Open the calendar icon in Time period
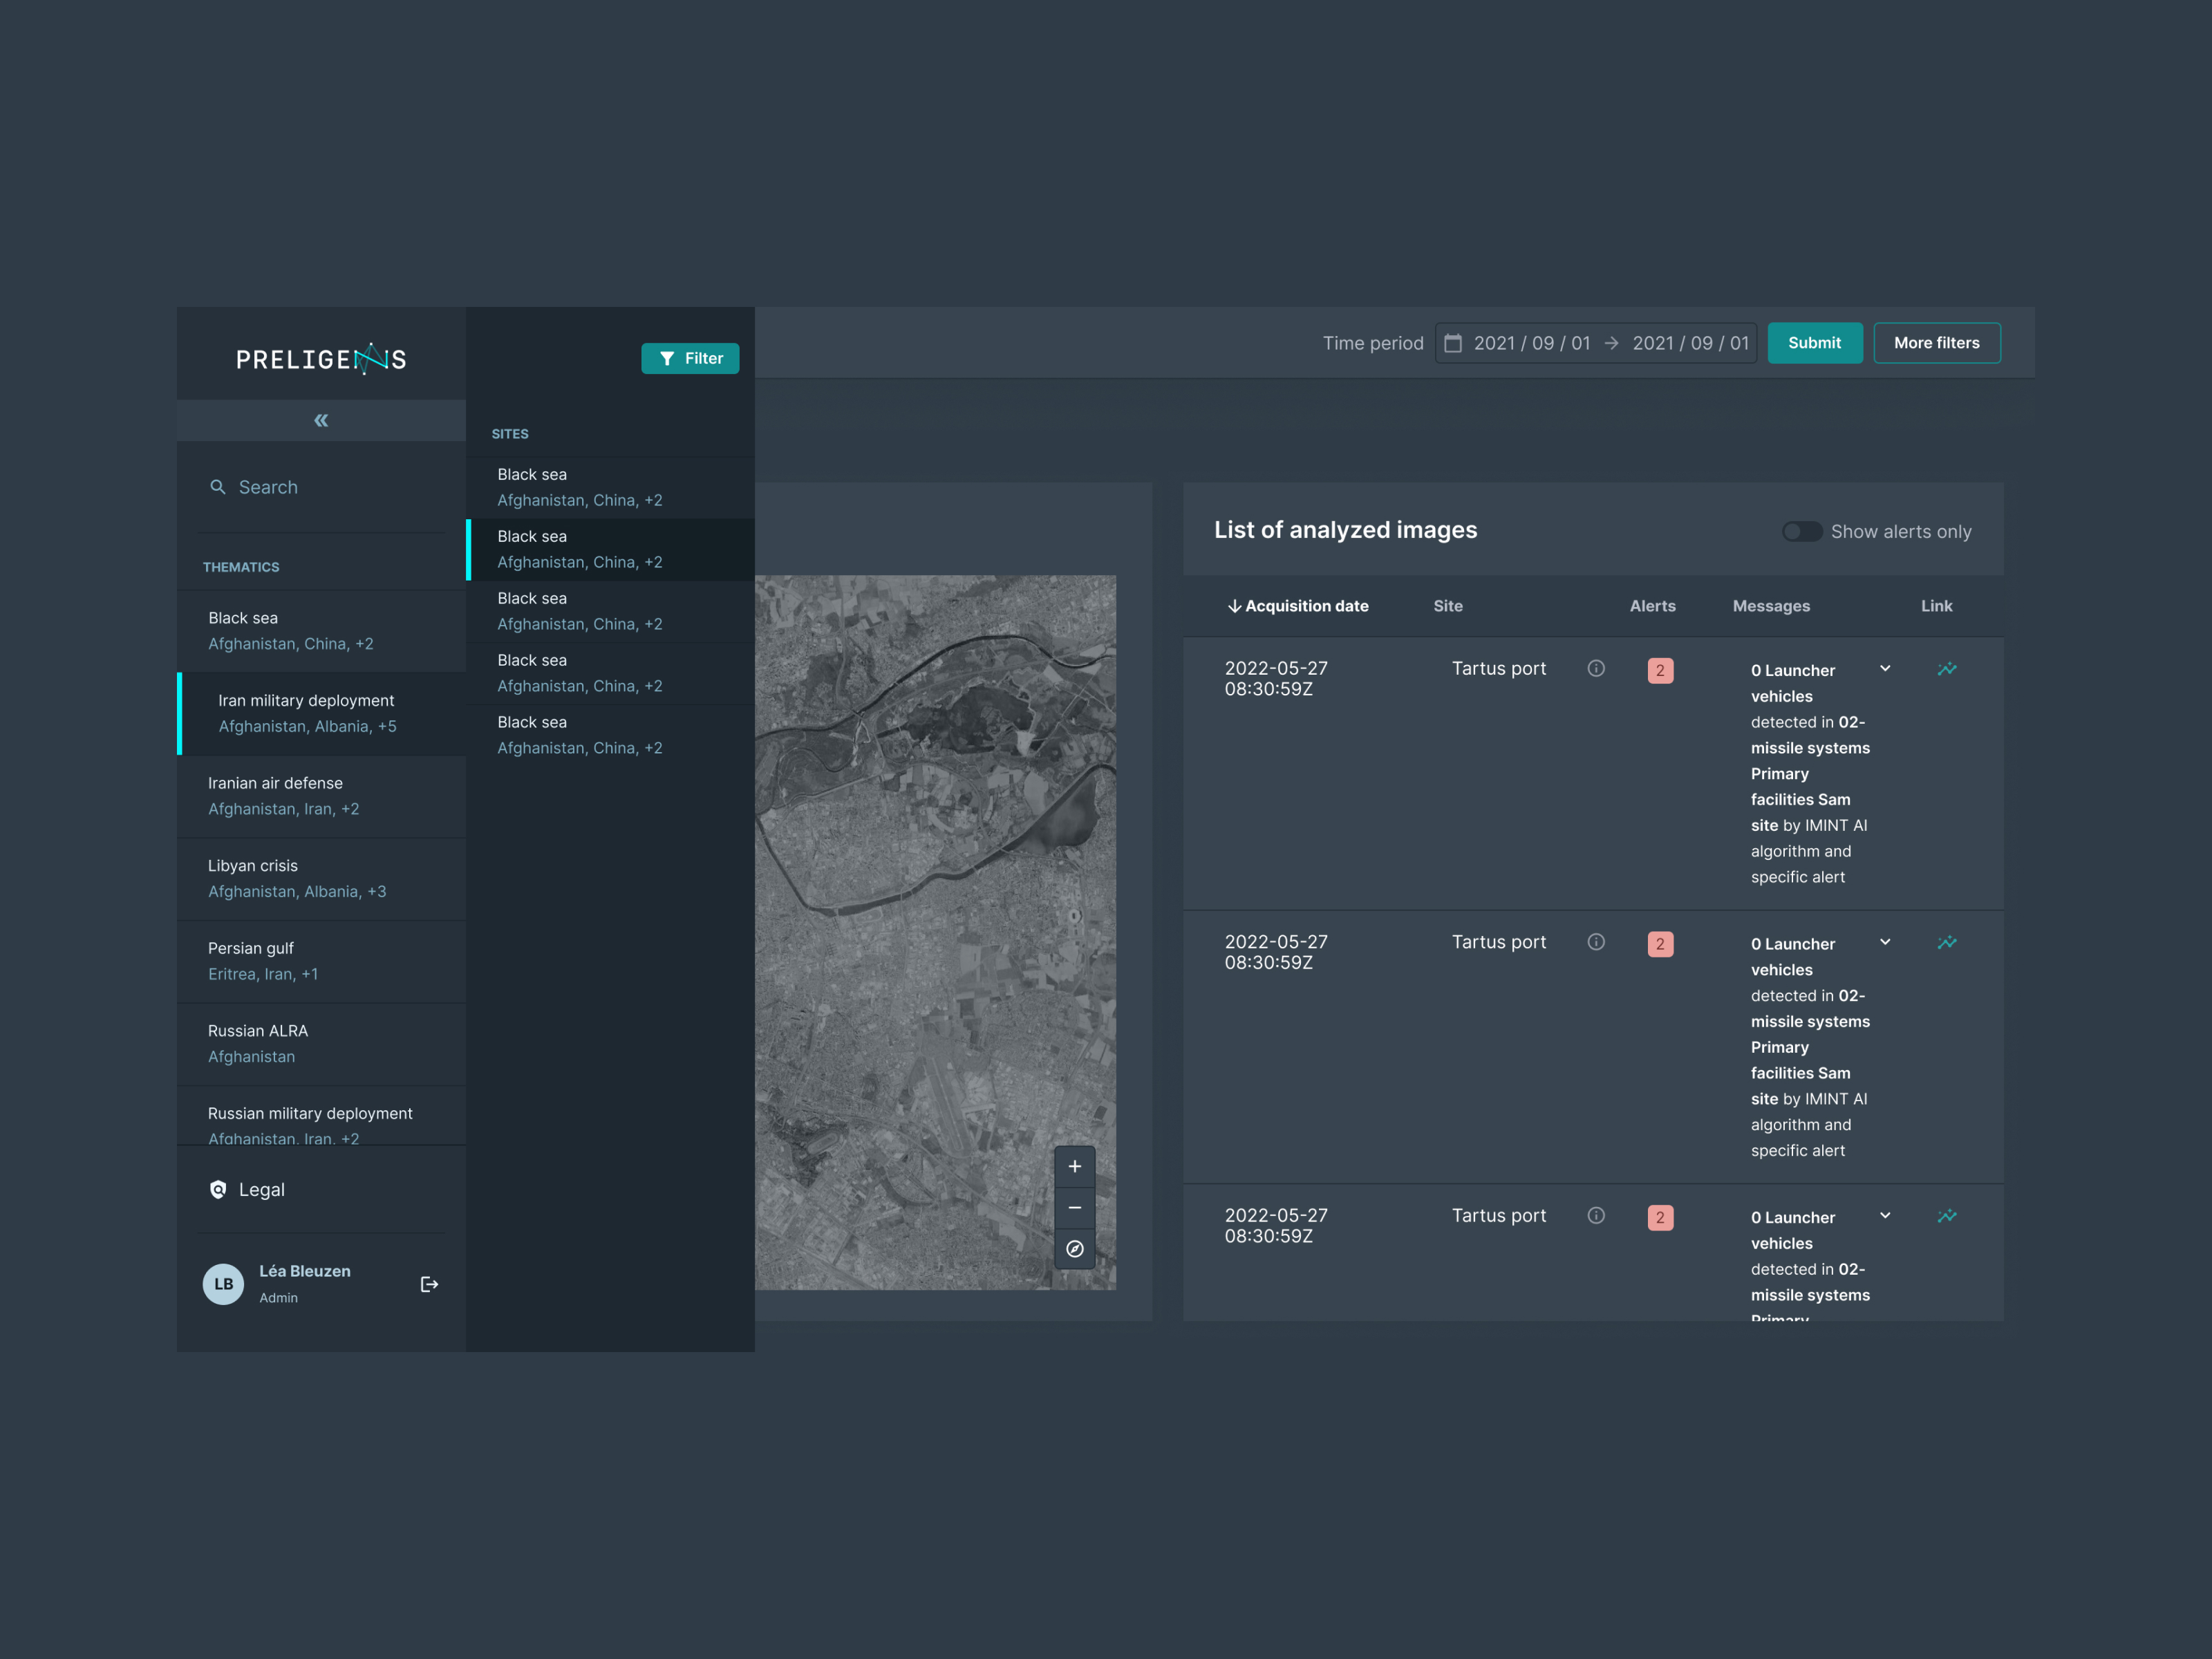 [1455, 342]
